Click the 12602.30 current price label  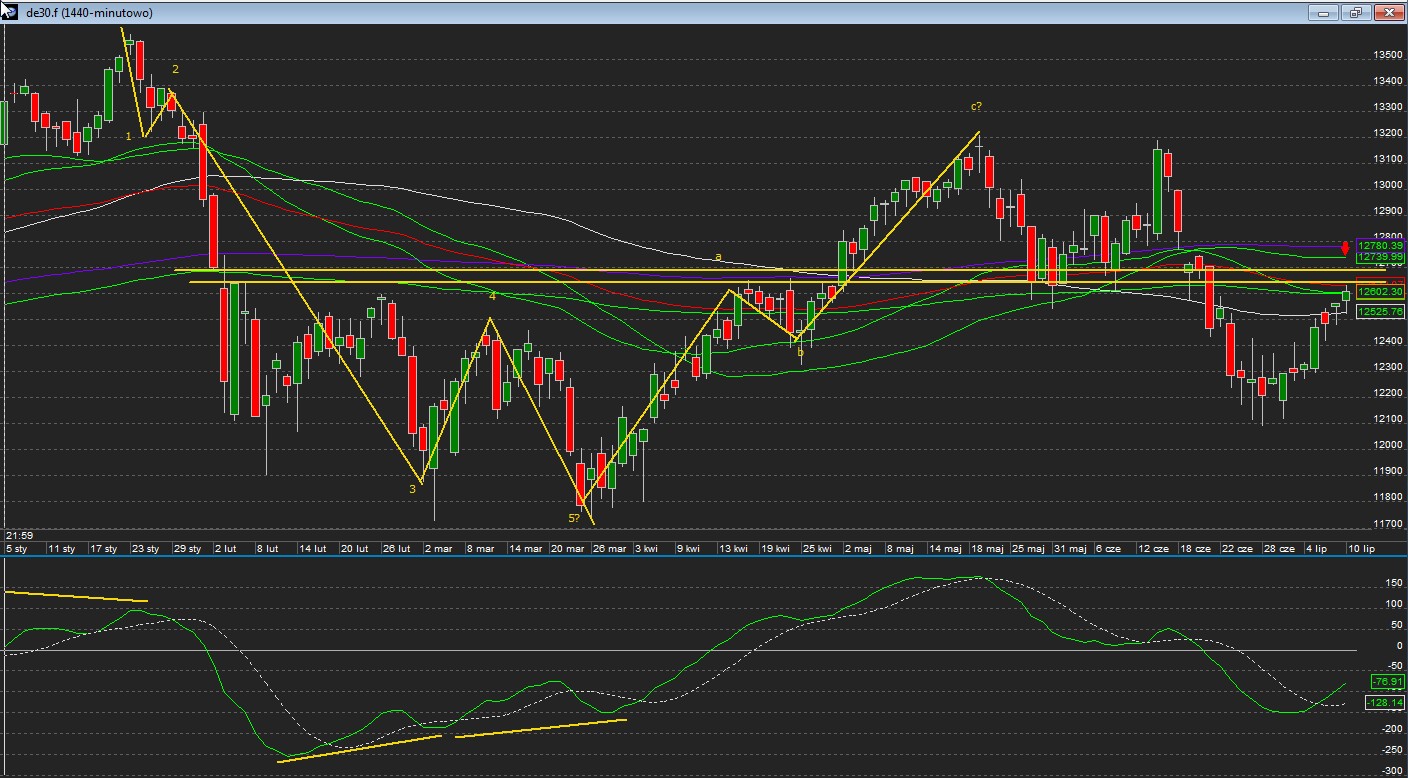[1380, 292]
